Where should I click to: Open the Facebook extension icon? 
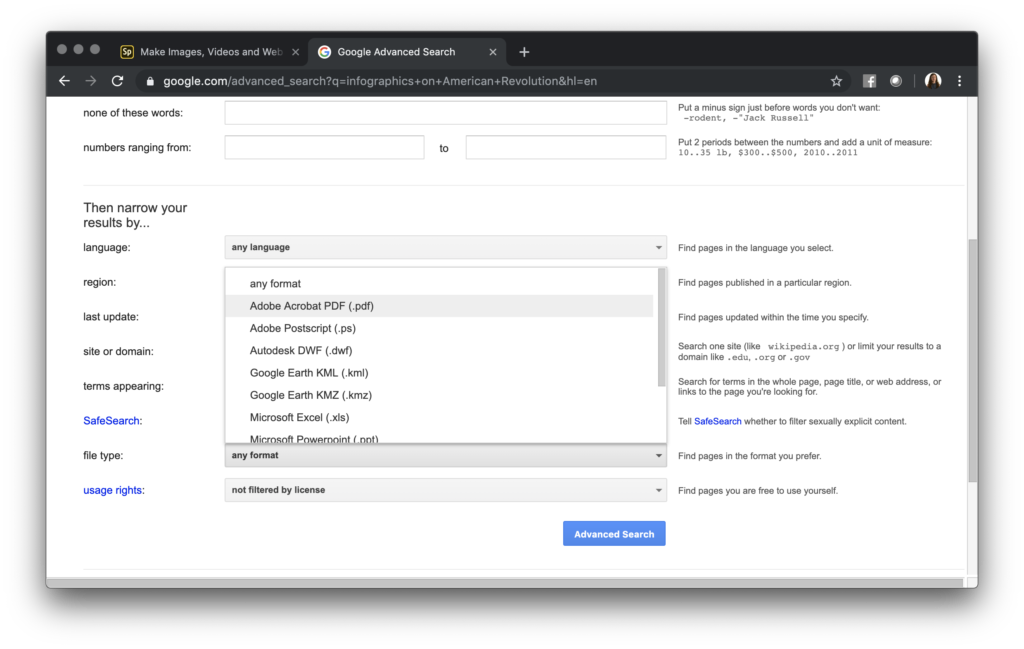pos(869,81)
